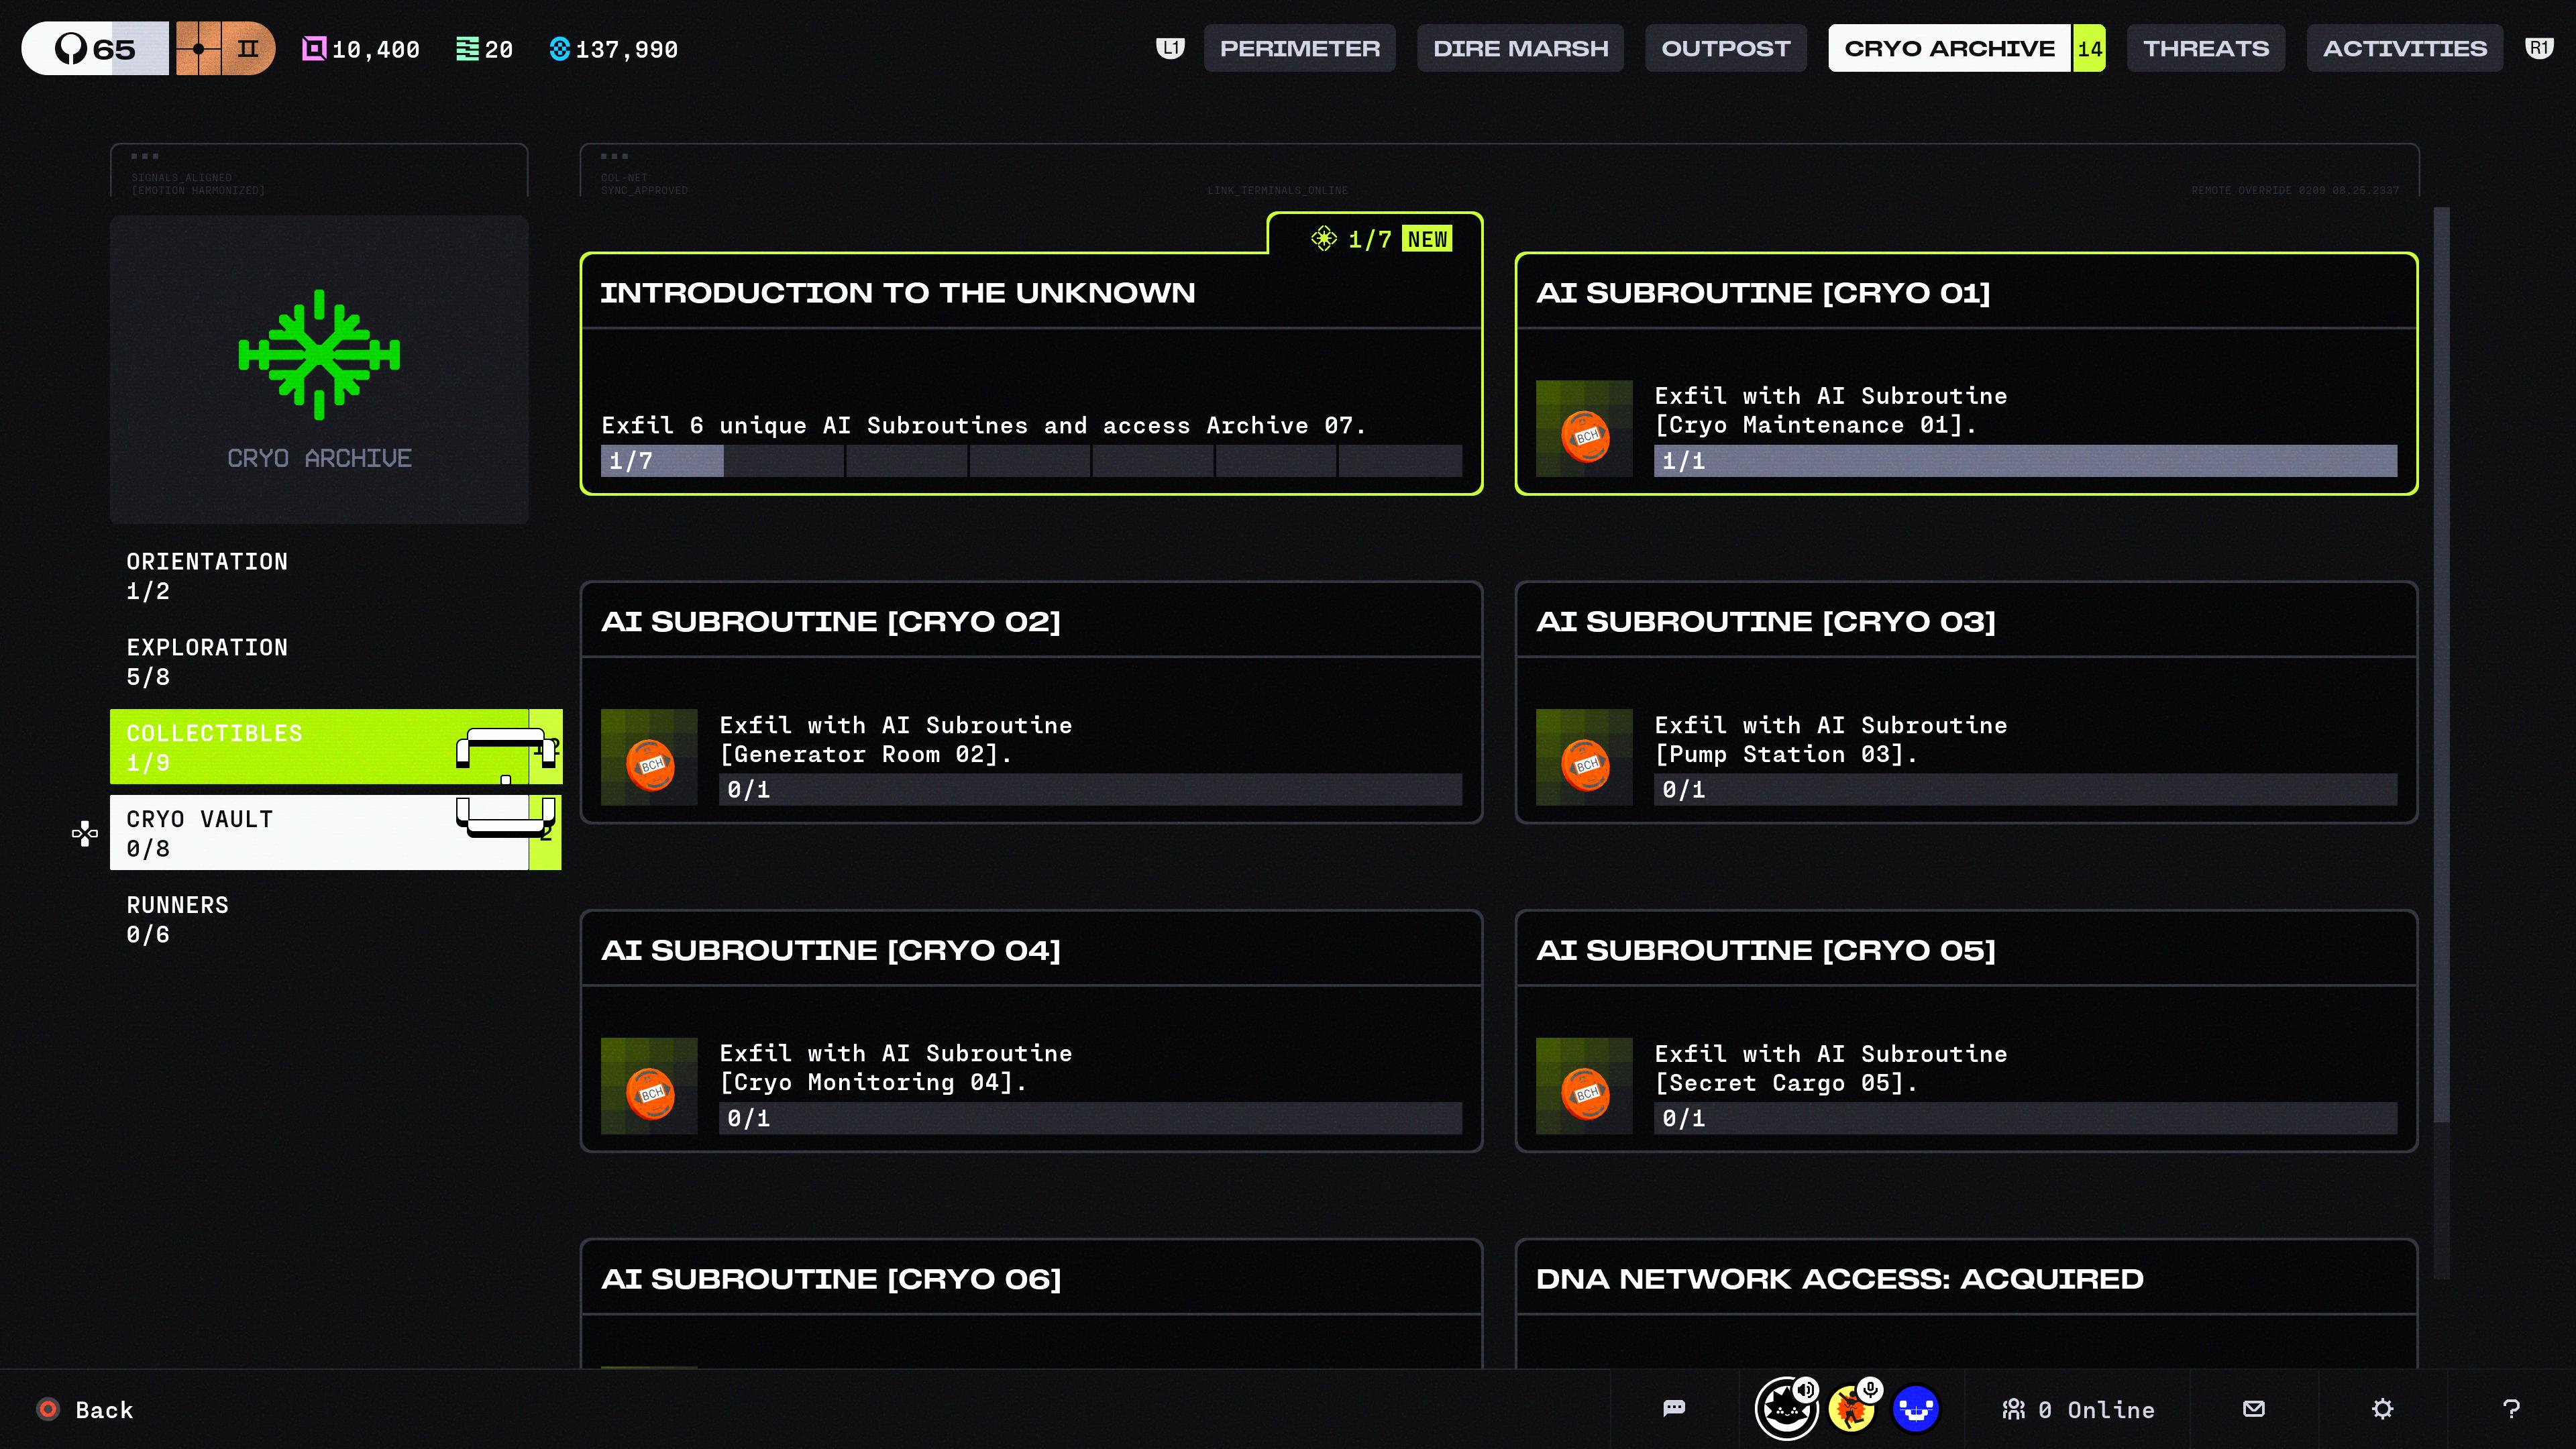Click the help question mark icon
2576x1449 pixels.
point(2511,1409)
